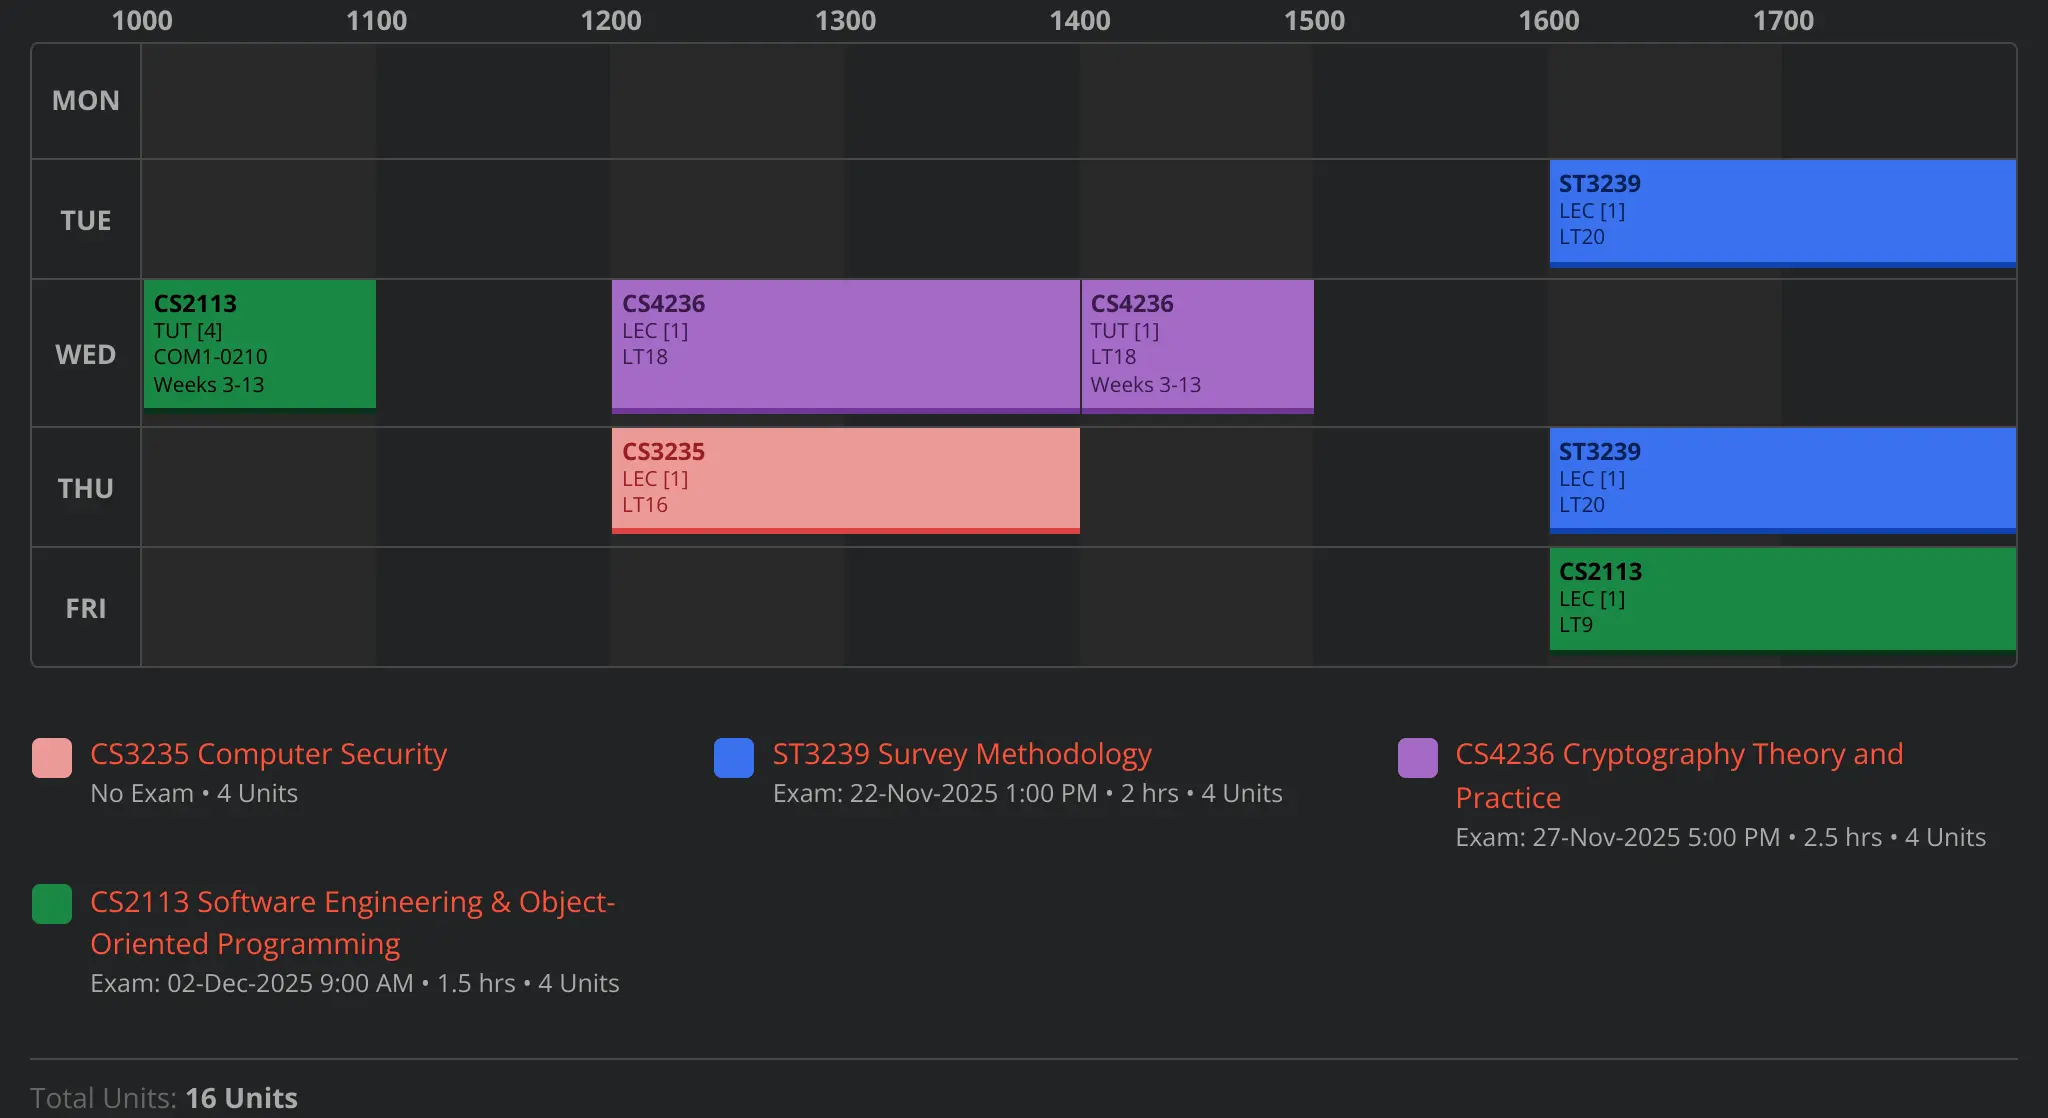This screenshot has height=1118, width=2048.
Task: Click the WED day label
Action: [x=86, y=354]
